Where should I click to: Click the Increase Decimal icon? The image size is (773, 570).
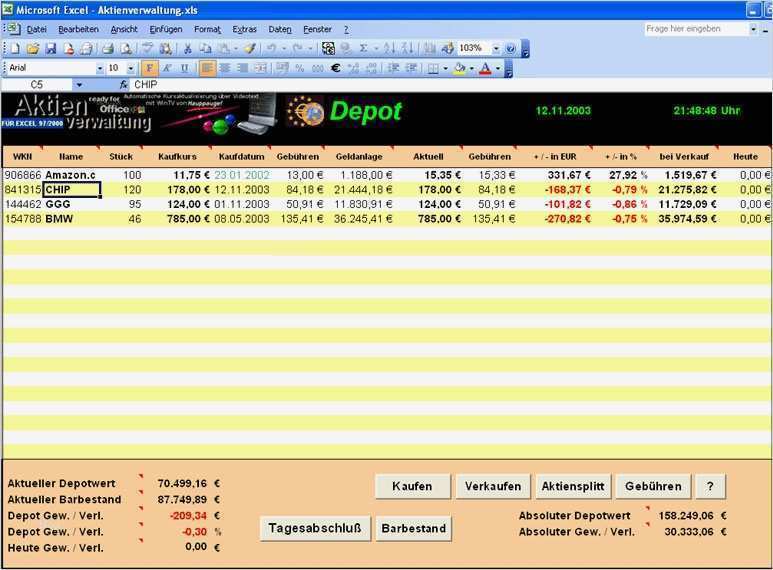point(353,68)
